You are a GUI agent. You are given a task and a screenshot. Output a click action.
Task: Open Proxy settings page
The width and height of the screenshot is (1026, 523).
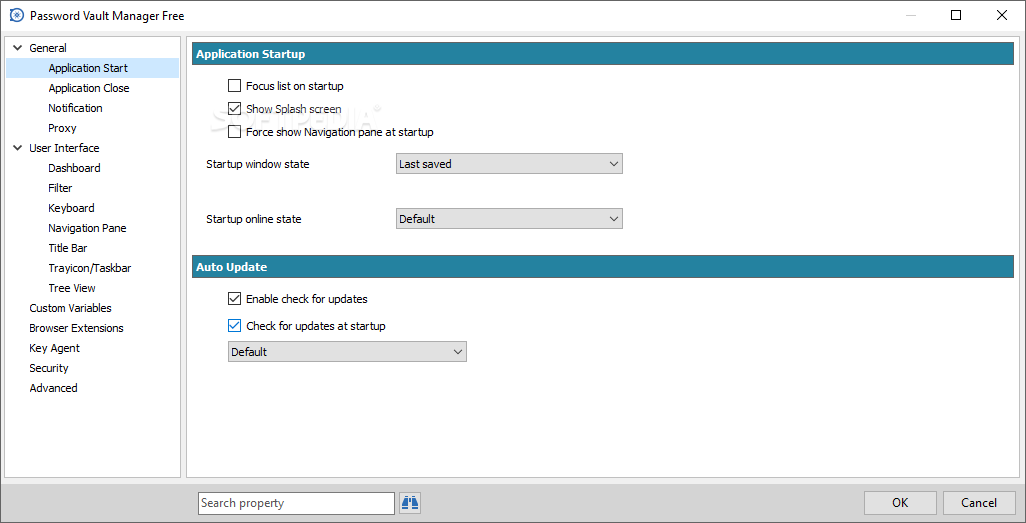pos(62,128)
